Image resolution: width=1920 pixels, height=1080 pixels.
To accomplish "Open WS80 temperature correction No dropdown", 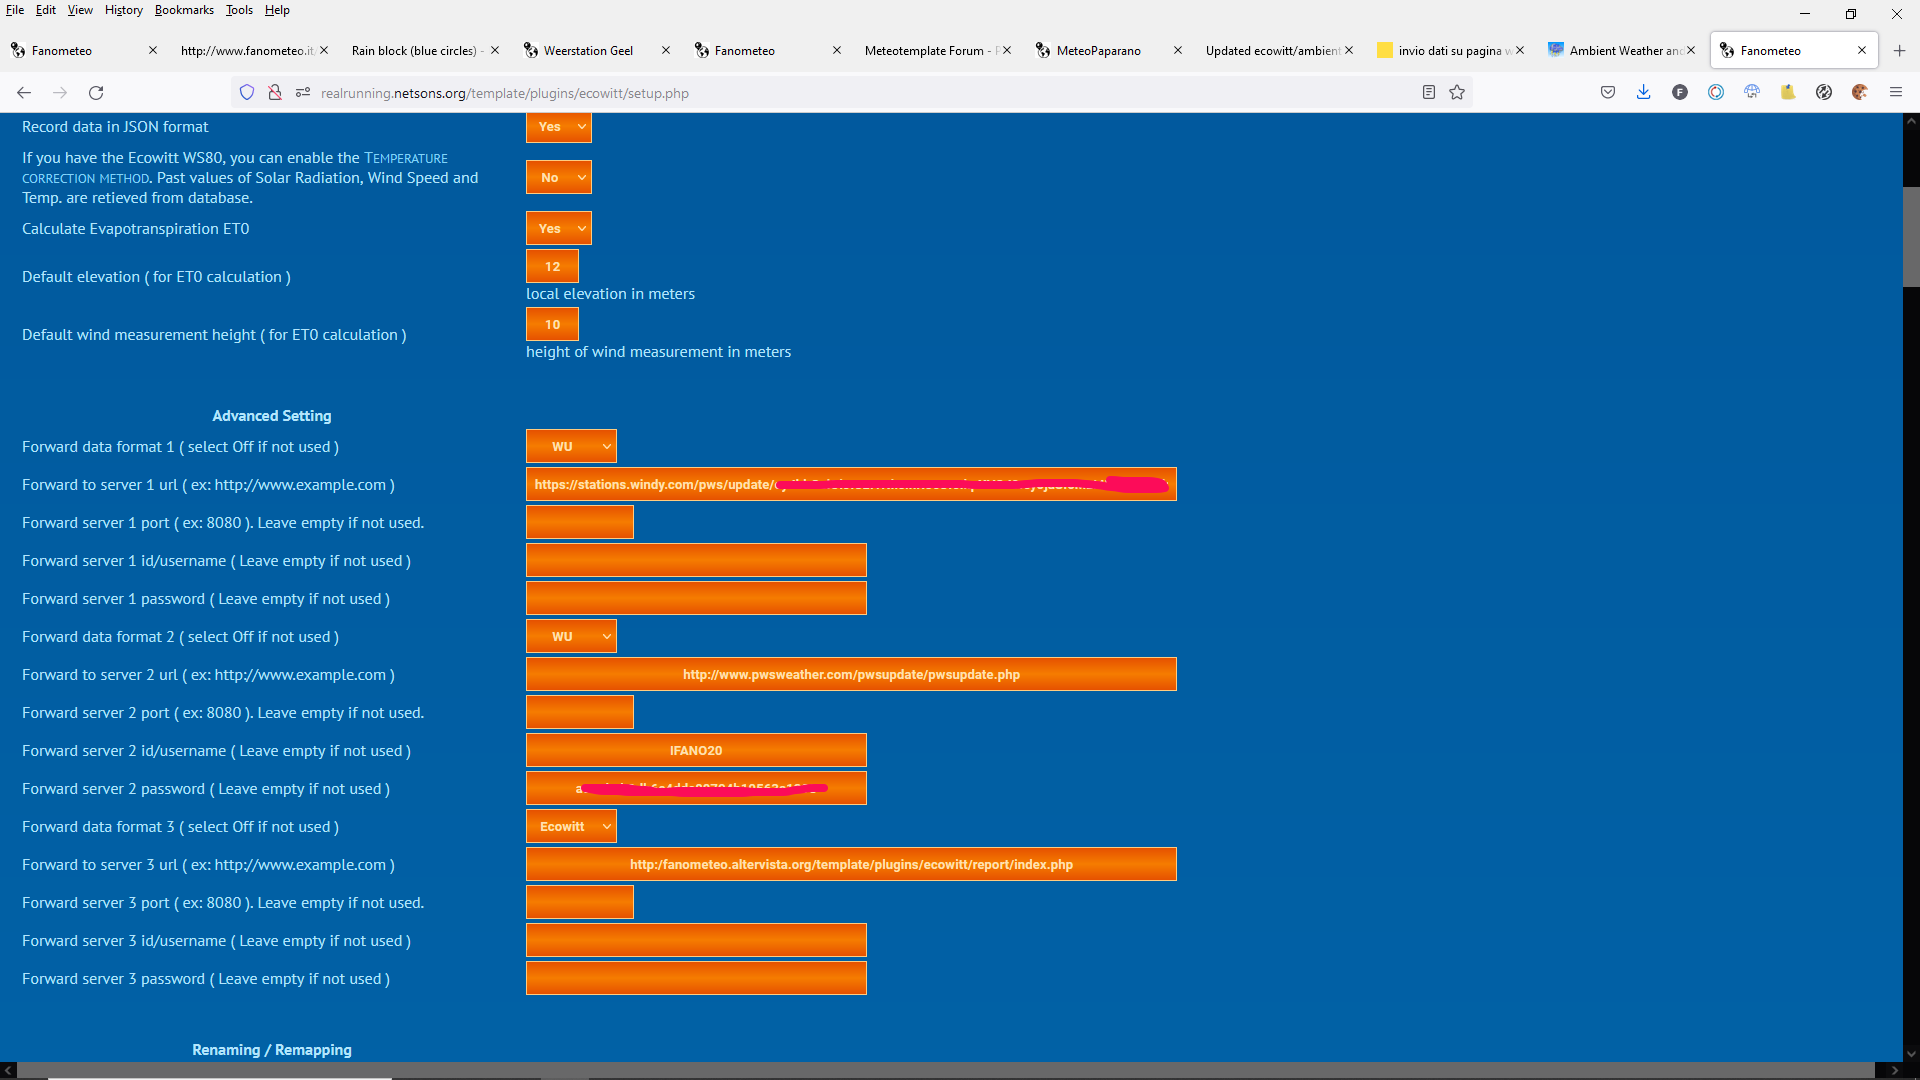I will [x=559, y=177].
